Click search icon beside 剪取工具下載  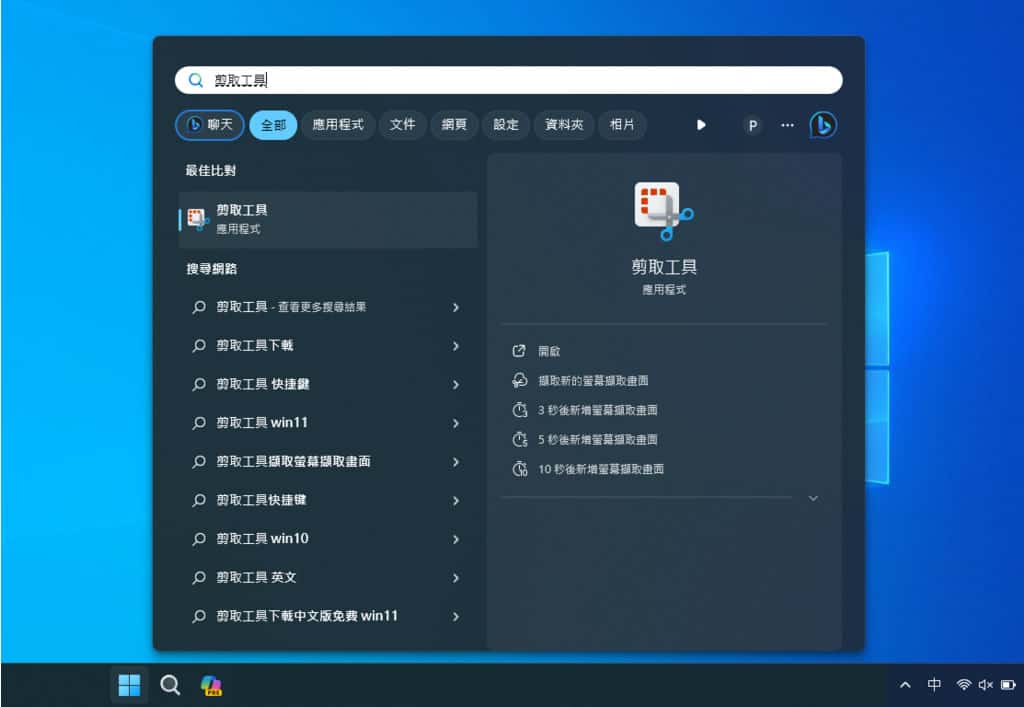(199, 345)
